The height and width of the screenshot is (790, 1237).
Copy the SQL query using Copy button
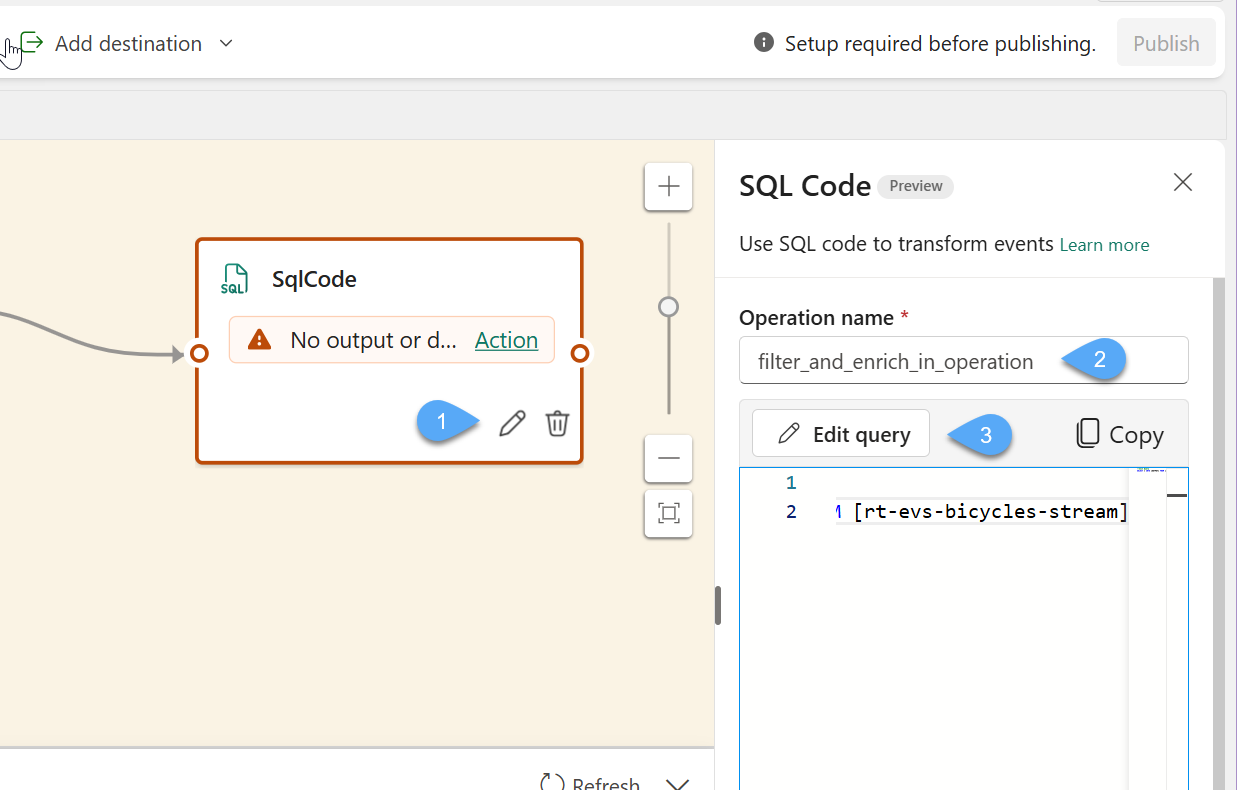tap(1119, 434)
